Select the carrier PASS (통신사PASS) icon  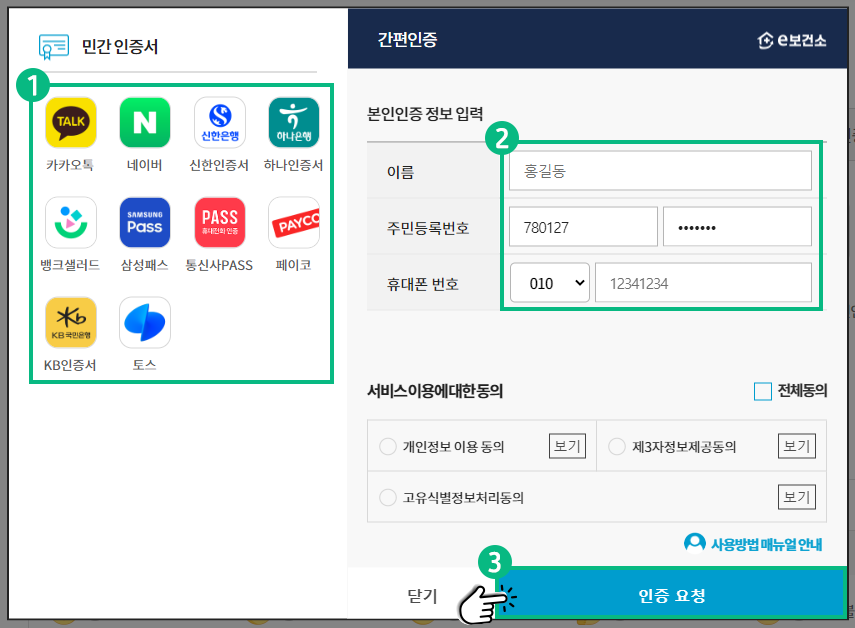[220, 222]
